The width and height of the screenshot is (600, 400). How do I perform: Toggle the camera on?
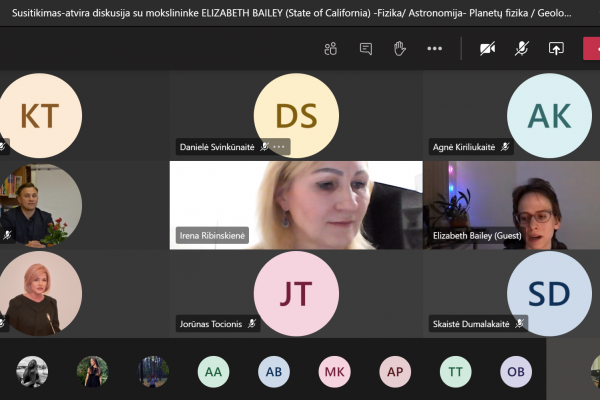[488, 49]
